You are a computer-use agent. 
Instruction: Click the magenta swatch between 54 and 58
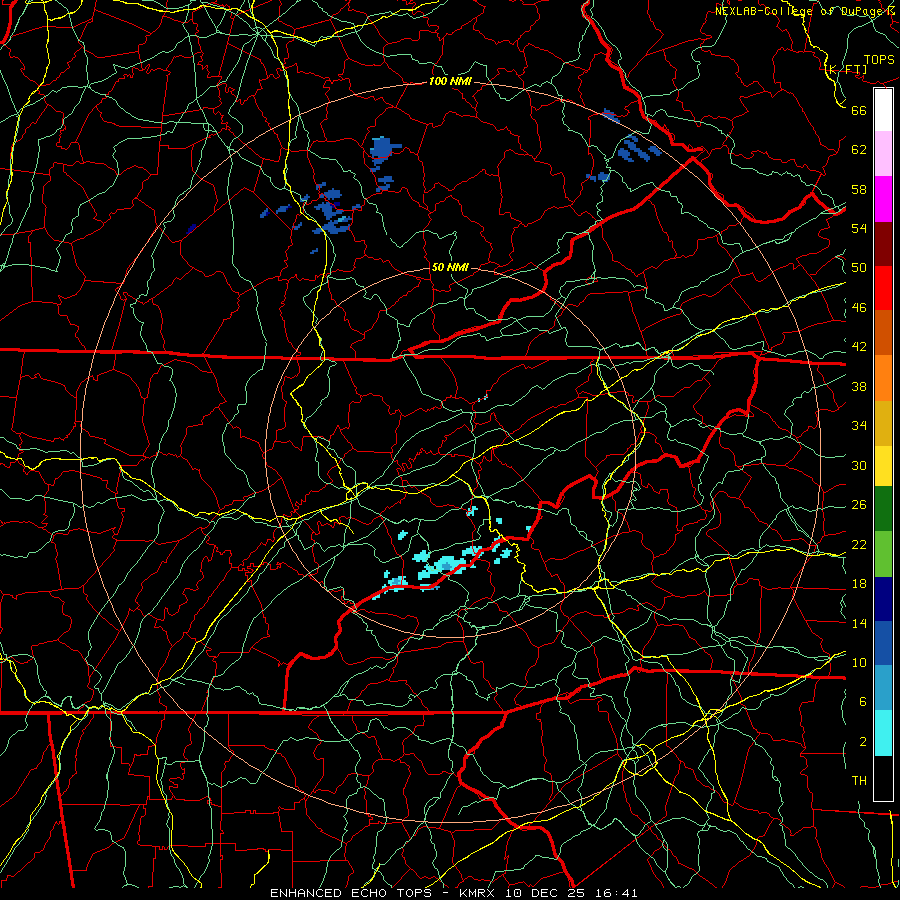[x=883, y=199]
